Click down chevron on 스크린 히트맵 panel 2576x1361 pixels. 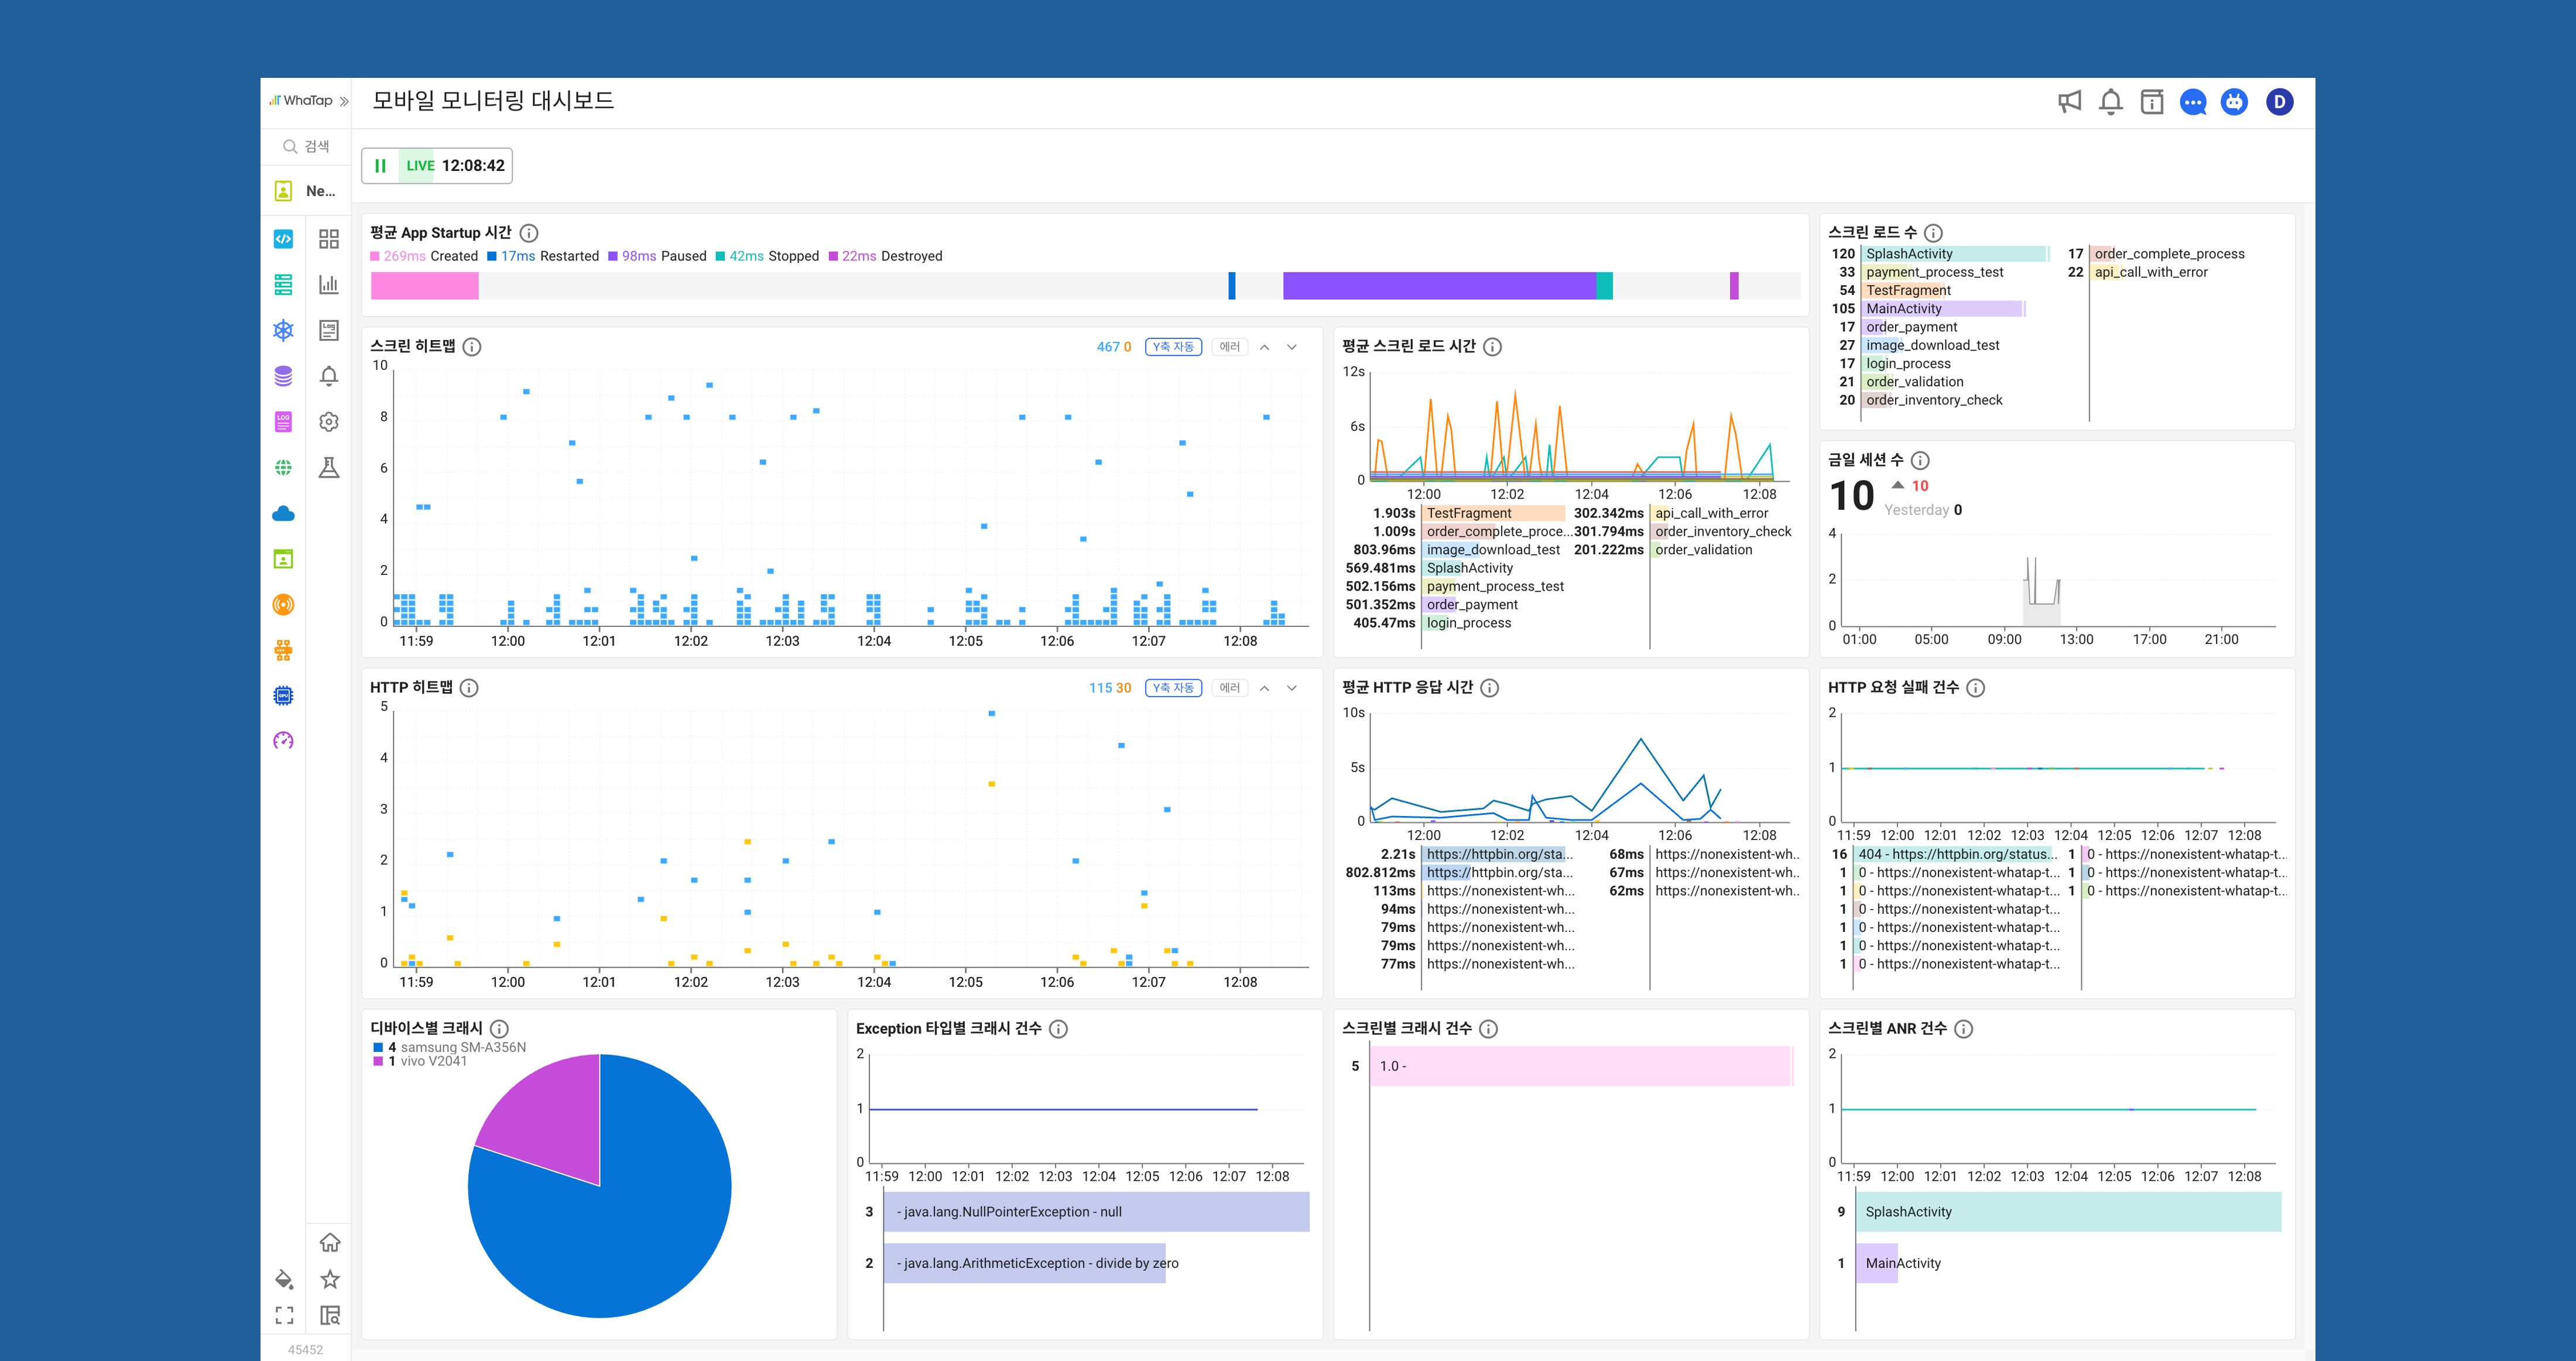(1291, 347)
